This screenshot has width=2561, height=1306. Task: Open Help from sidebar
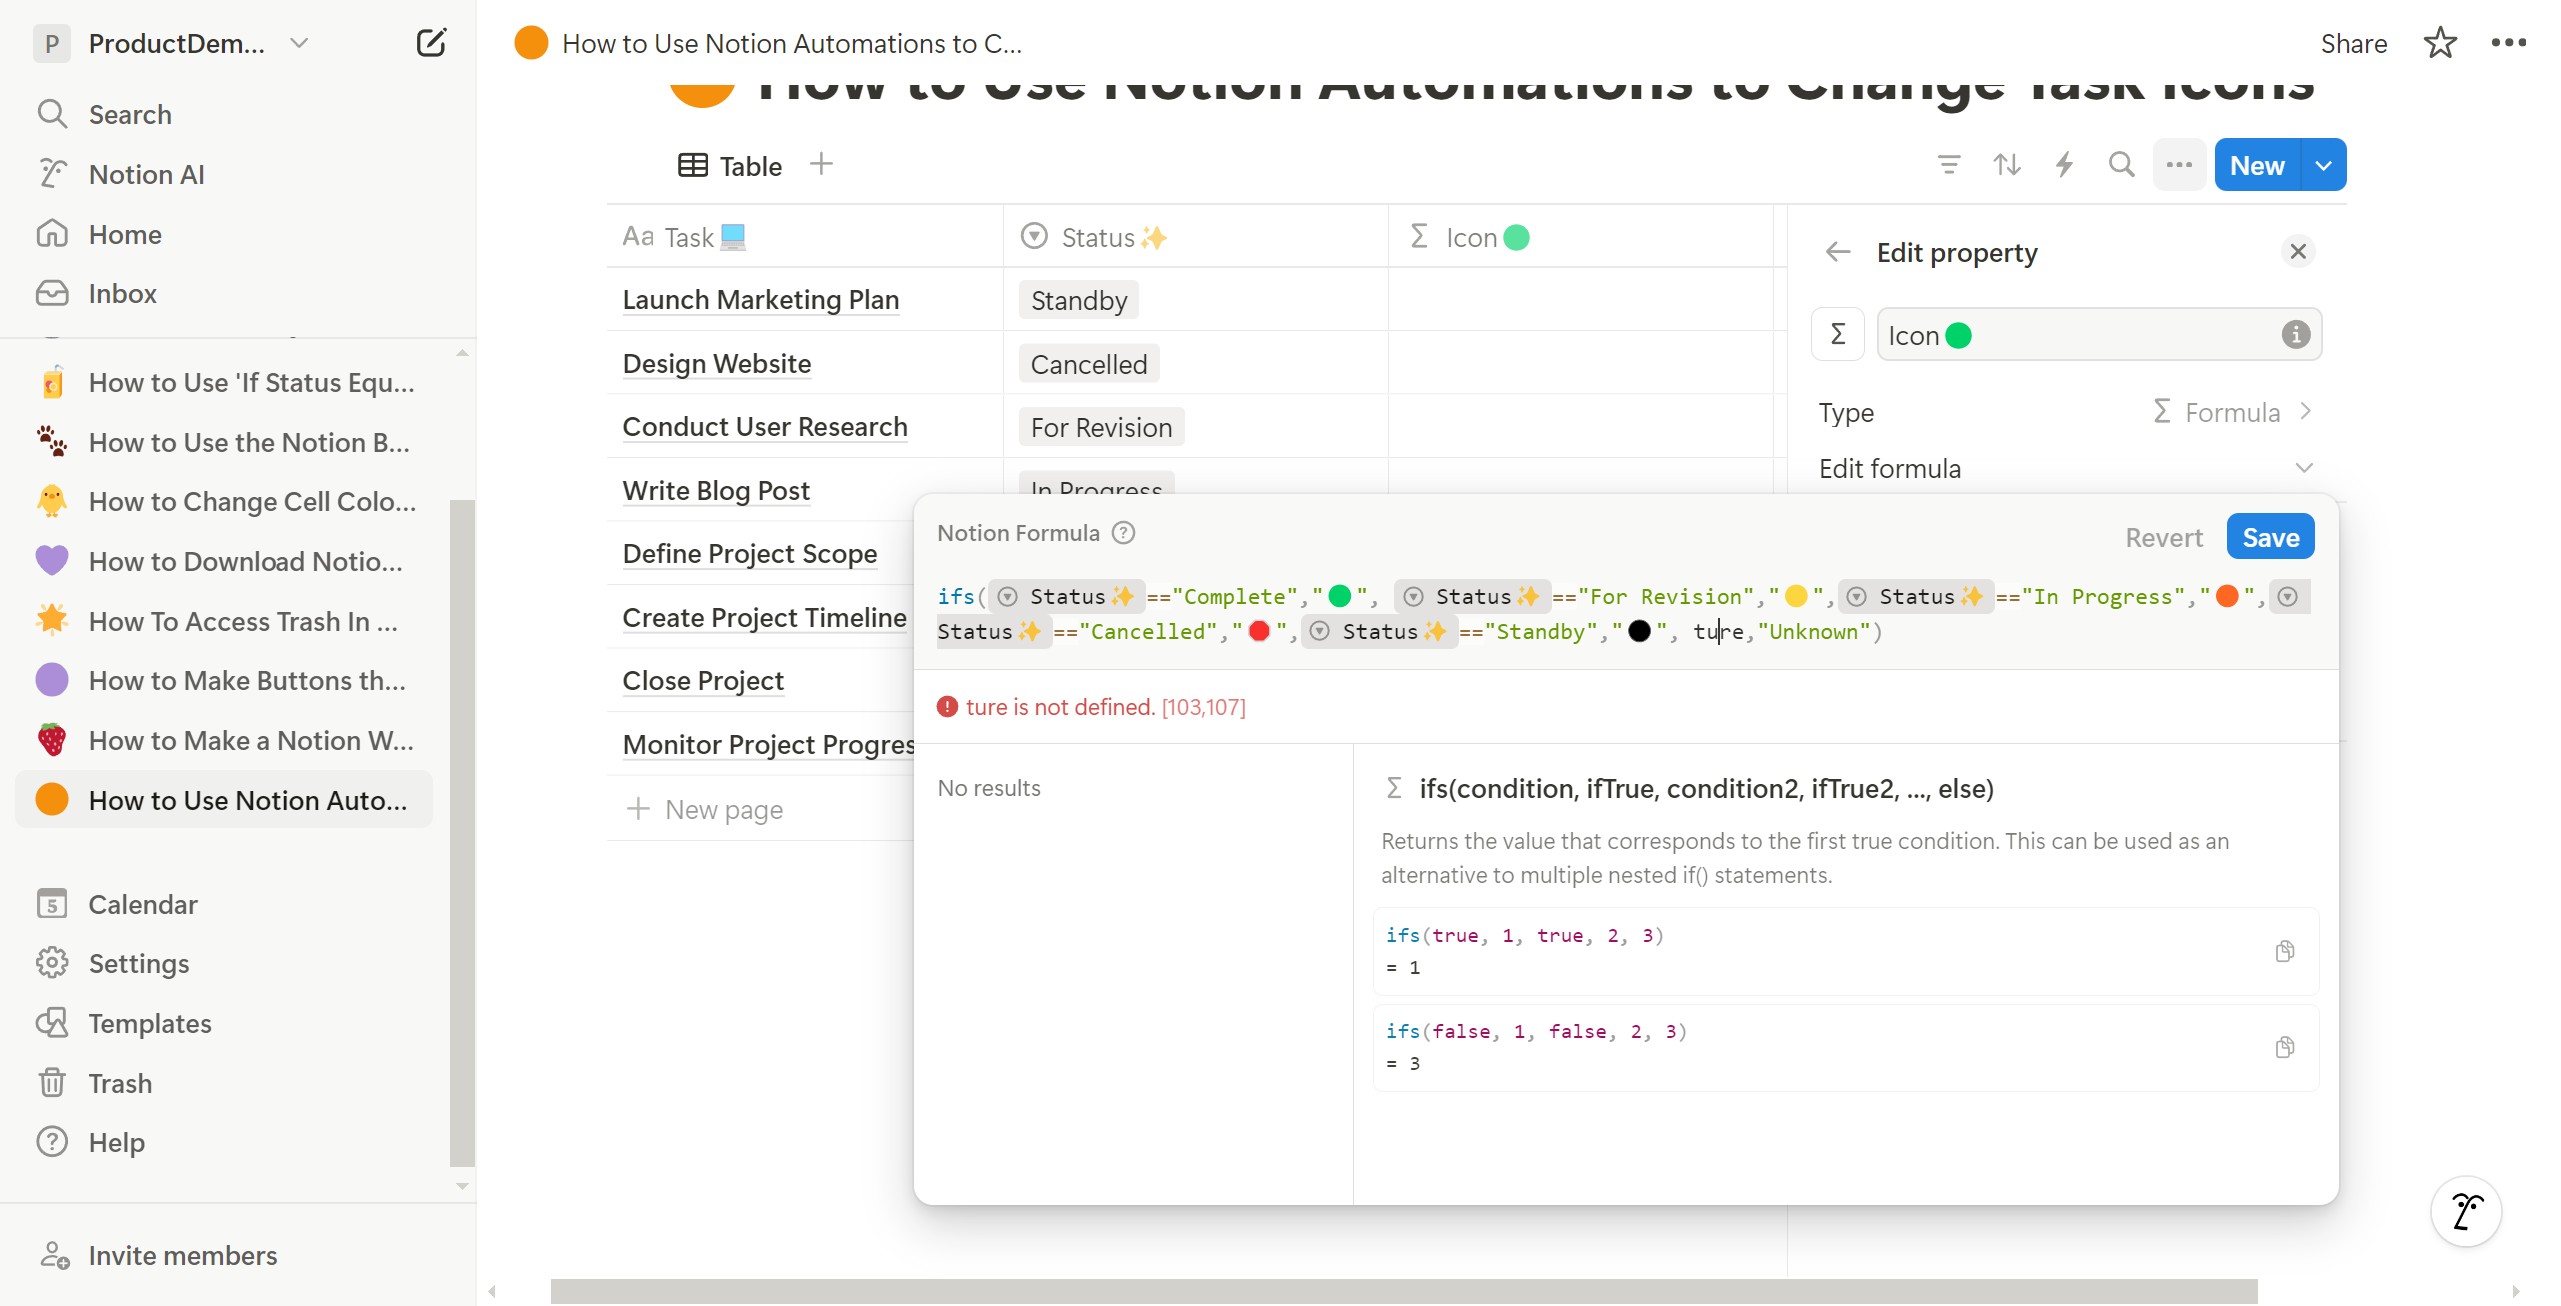click(x=116, y=1142)
